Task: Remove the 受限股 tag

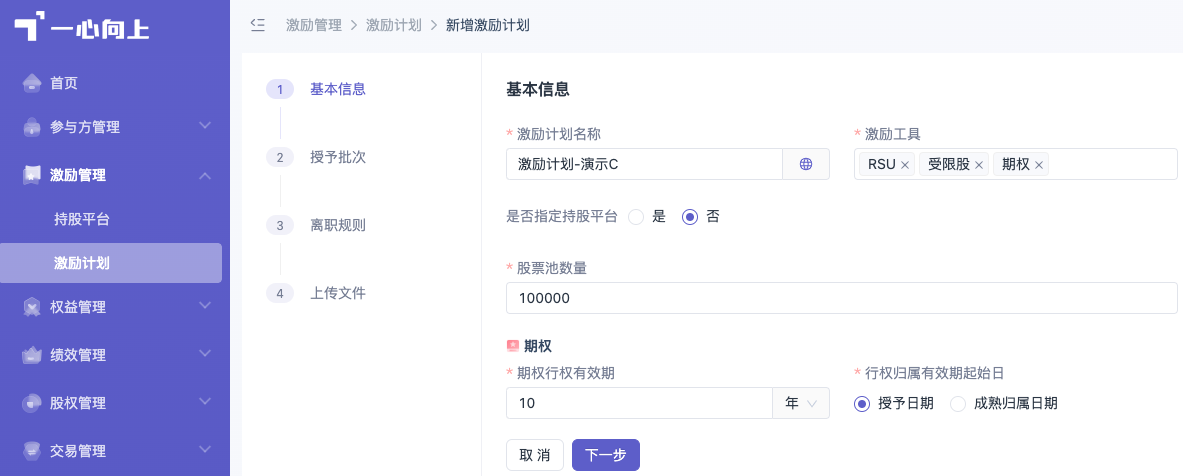Action: click(x=979, y=164)
